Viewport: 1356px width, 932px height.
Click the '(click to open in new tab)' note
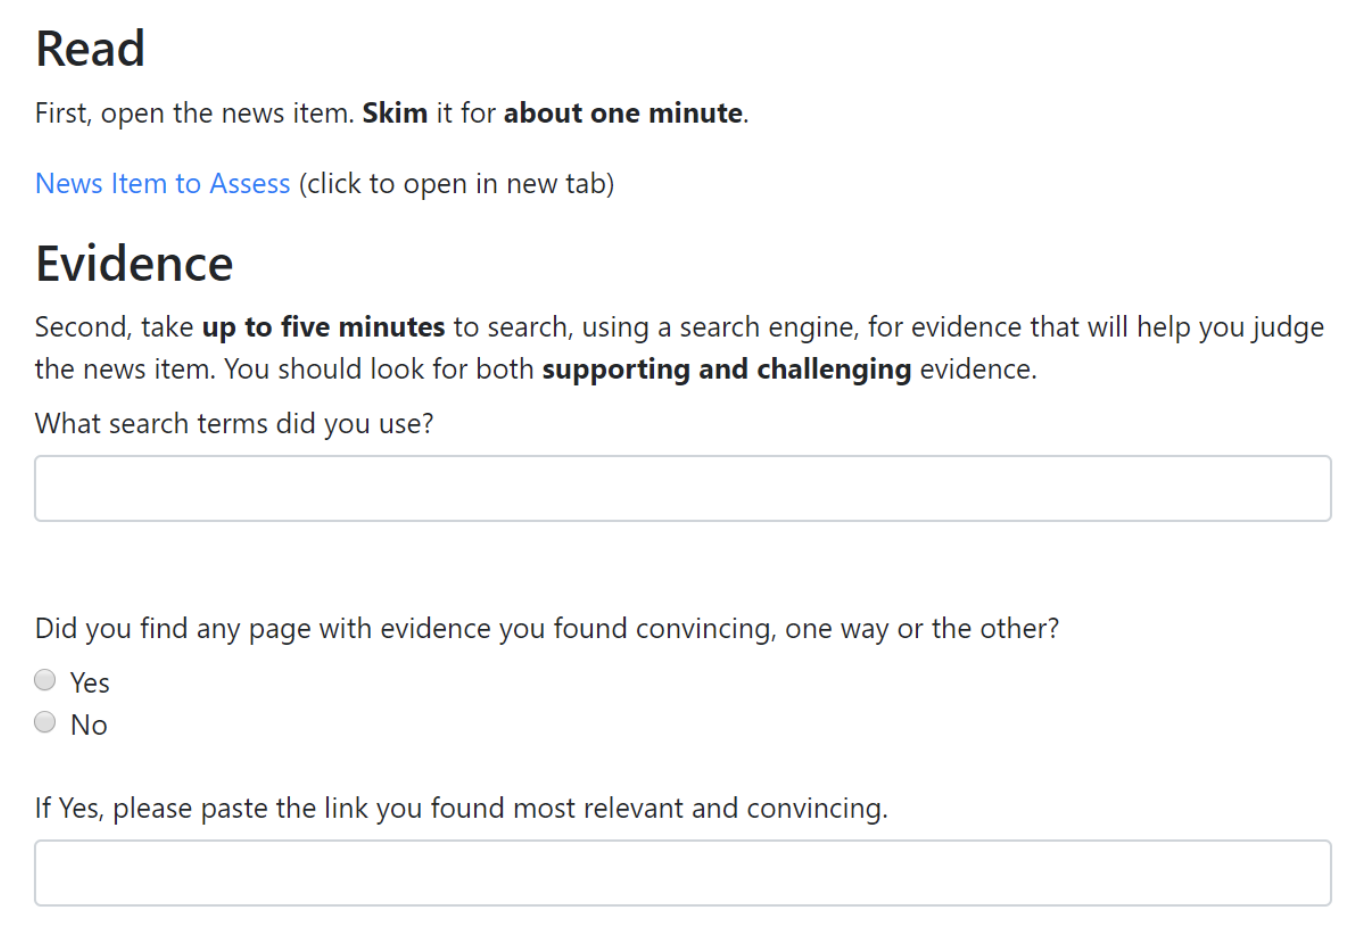pos(456,184)
